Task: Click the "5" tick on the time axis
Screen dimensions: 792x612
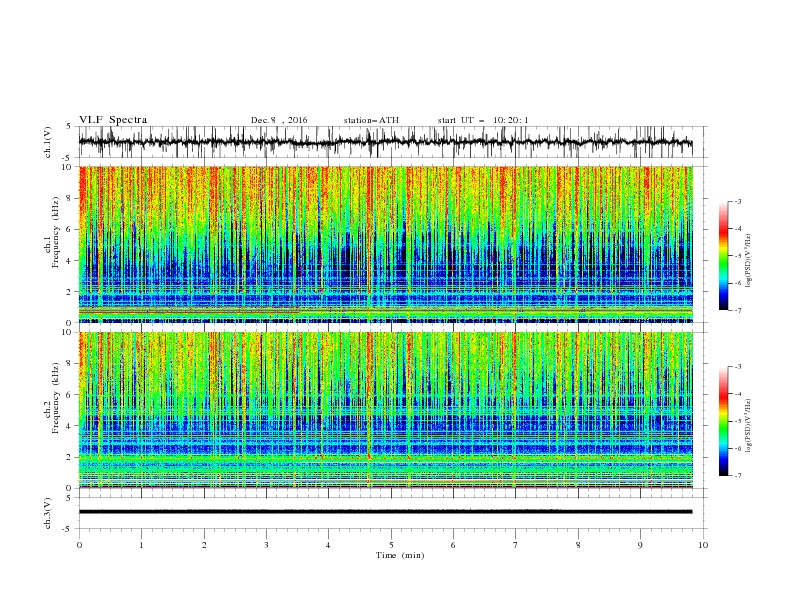Action: click(391, 545)
